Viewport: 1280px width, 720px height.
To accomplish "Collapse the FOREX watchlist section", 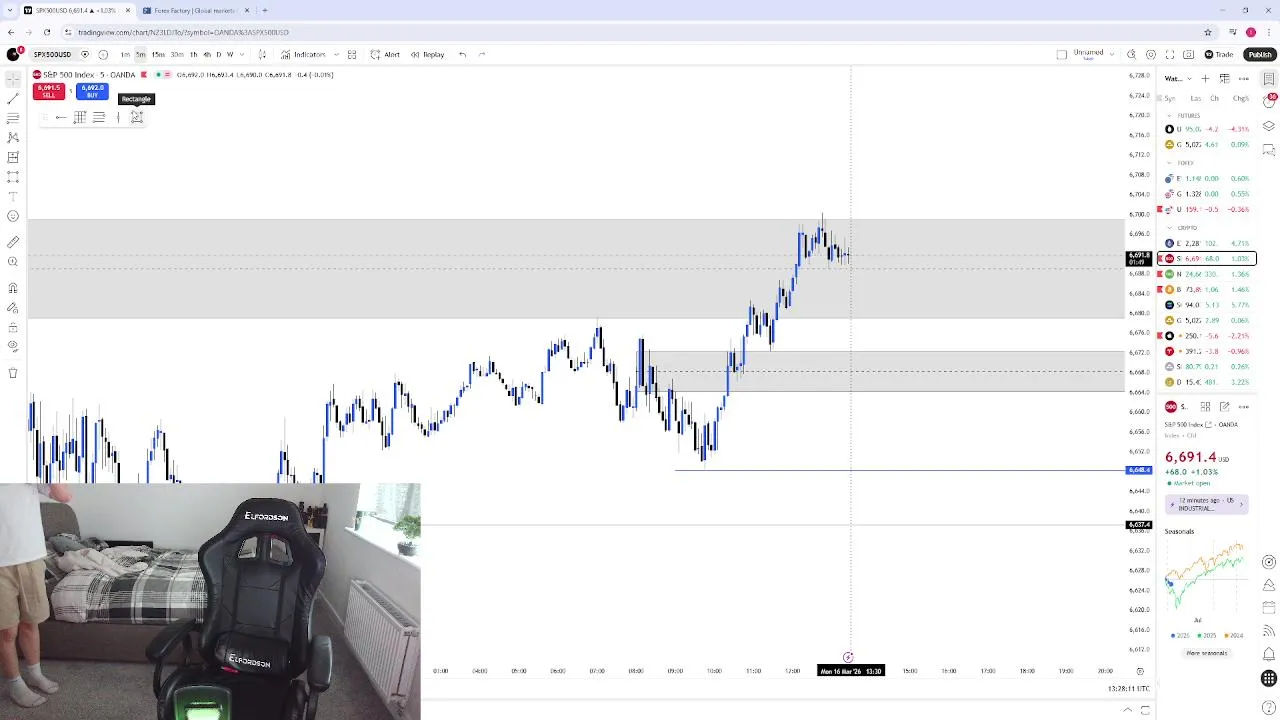I will (1169, 163).
